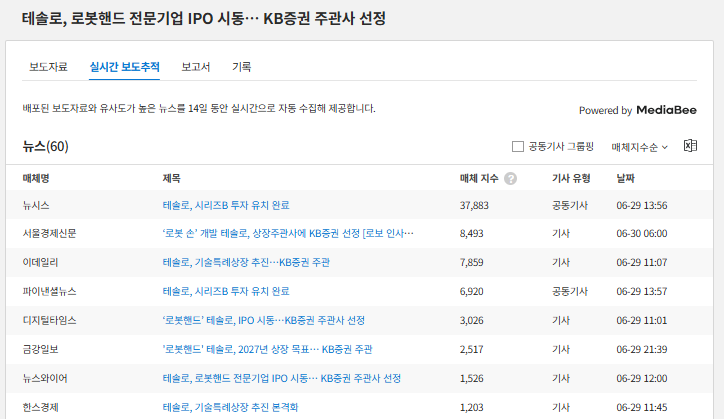Click 공동기사 type in 뉴시스 row

click(570, 205)
